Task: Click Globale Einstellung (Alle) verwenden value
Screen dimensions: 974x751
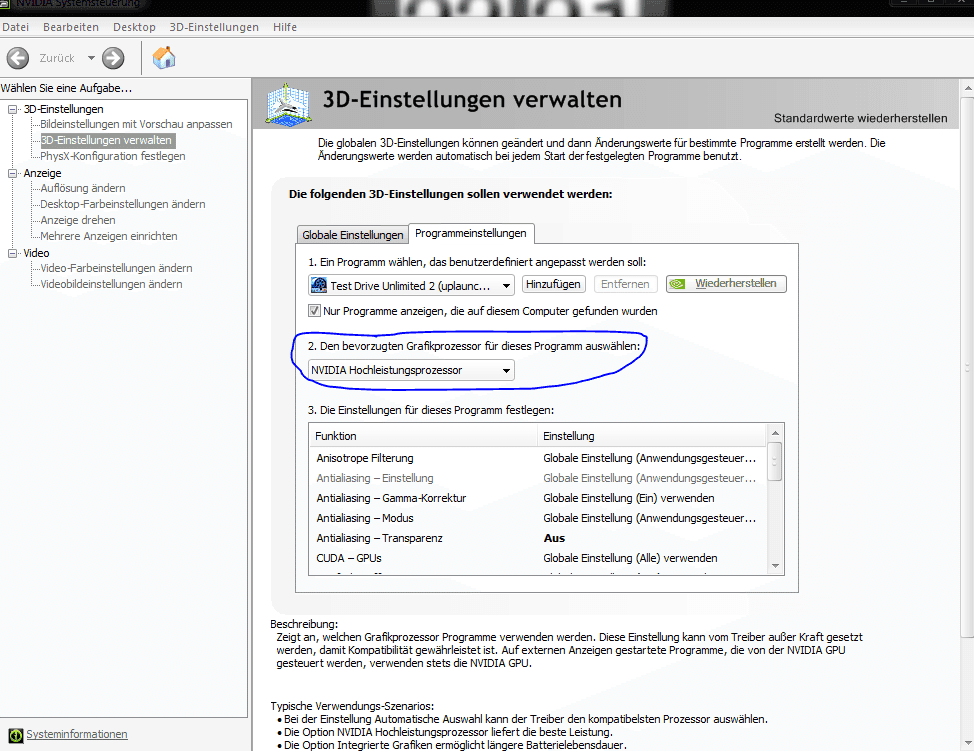Action: [x=630, y=558]
